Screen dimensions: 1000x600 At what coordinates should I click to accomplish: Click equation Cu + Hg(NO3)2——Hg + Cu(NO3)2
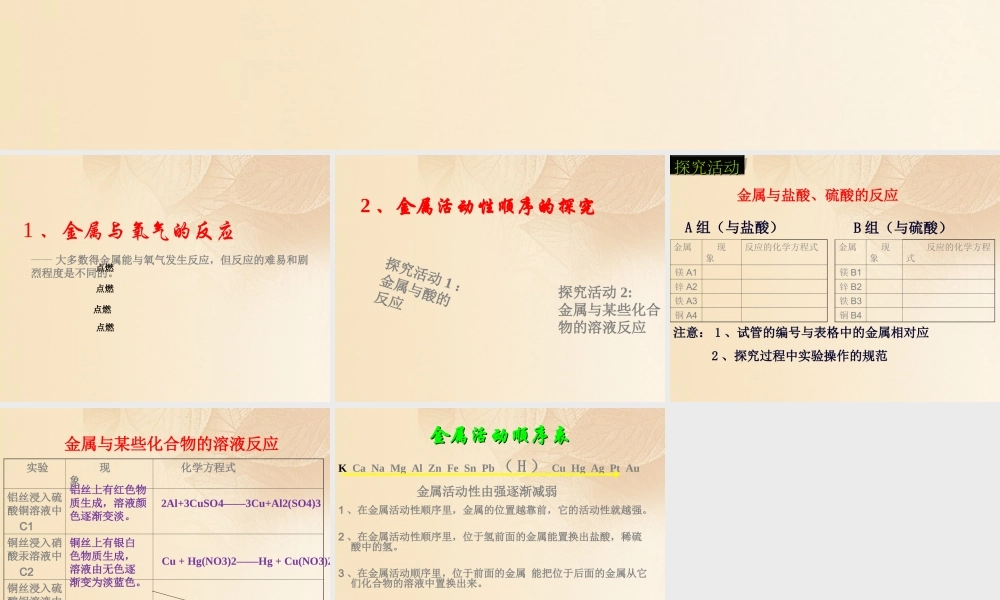[246, 561]
